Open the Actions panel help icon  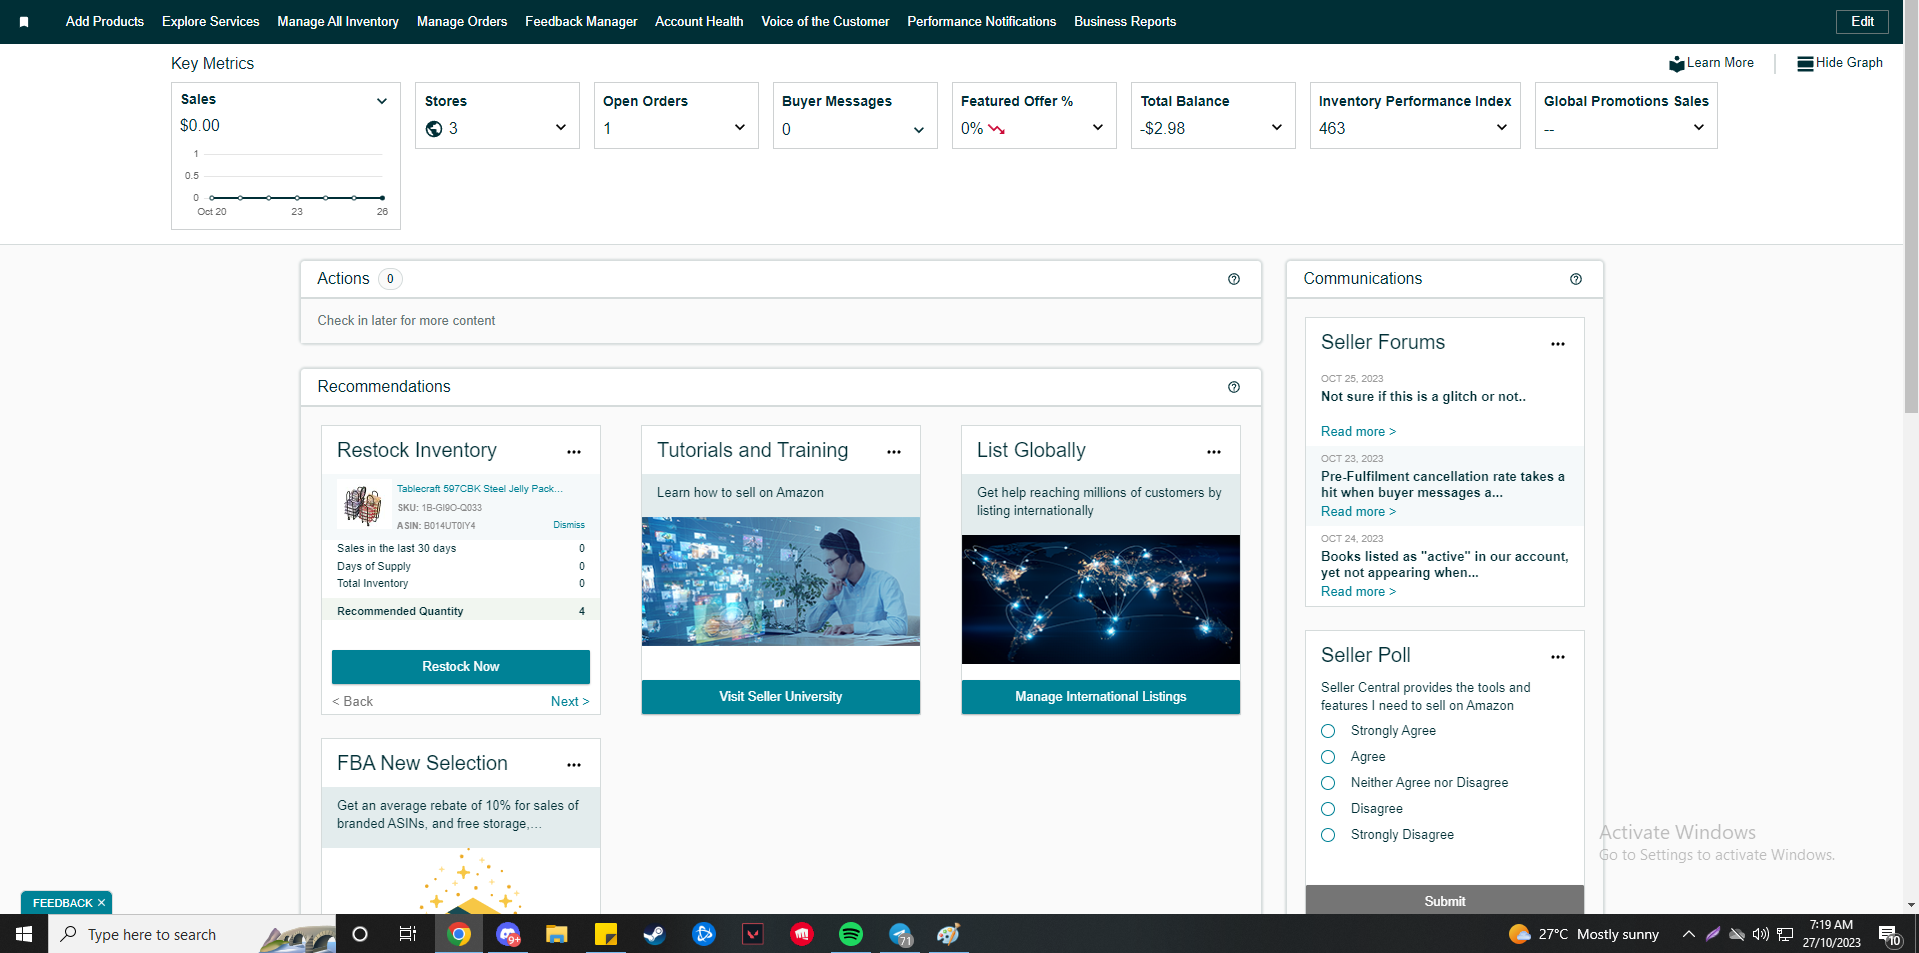point(1234,279)
